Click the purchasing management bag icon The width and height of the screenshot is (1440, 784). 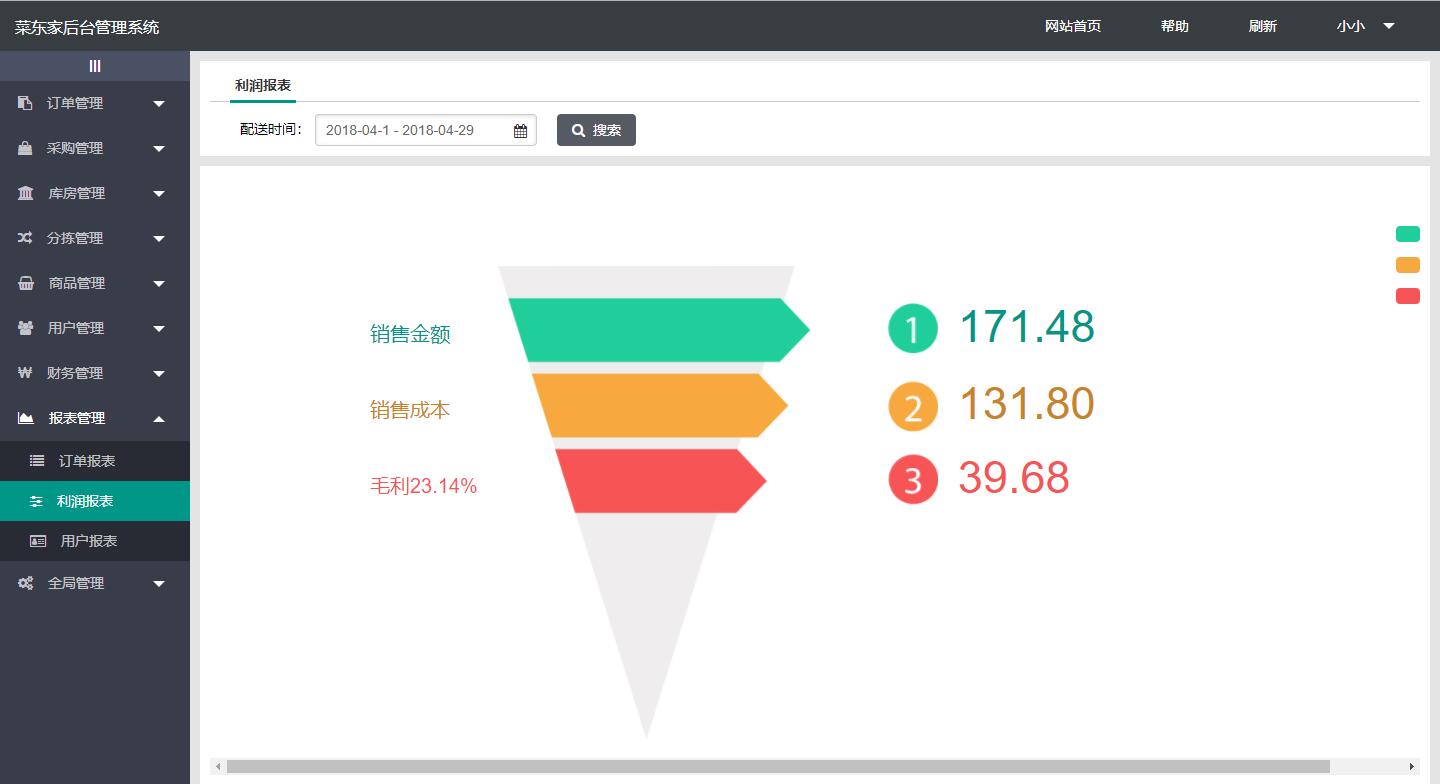25,148
